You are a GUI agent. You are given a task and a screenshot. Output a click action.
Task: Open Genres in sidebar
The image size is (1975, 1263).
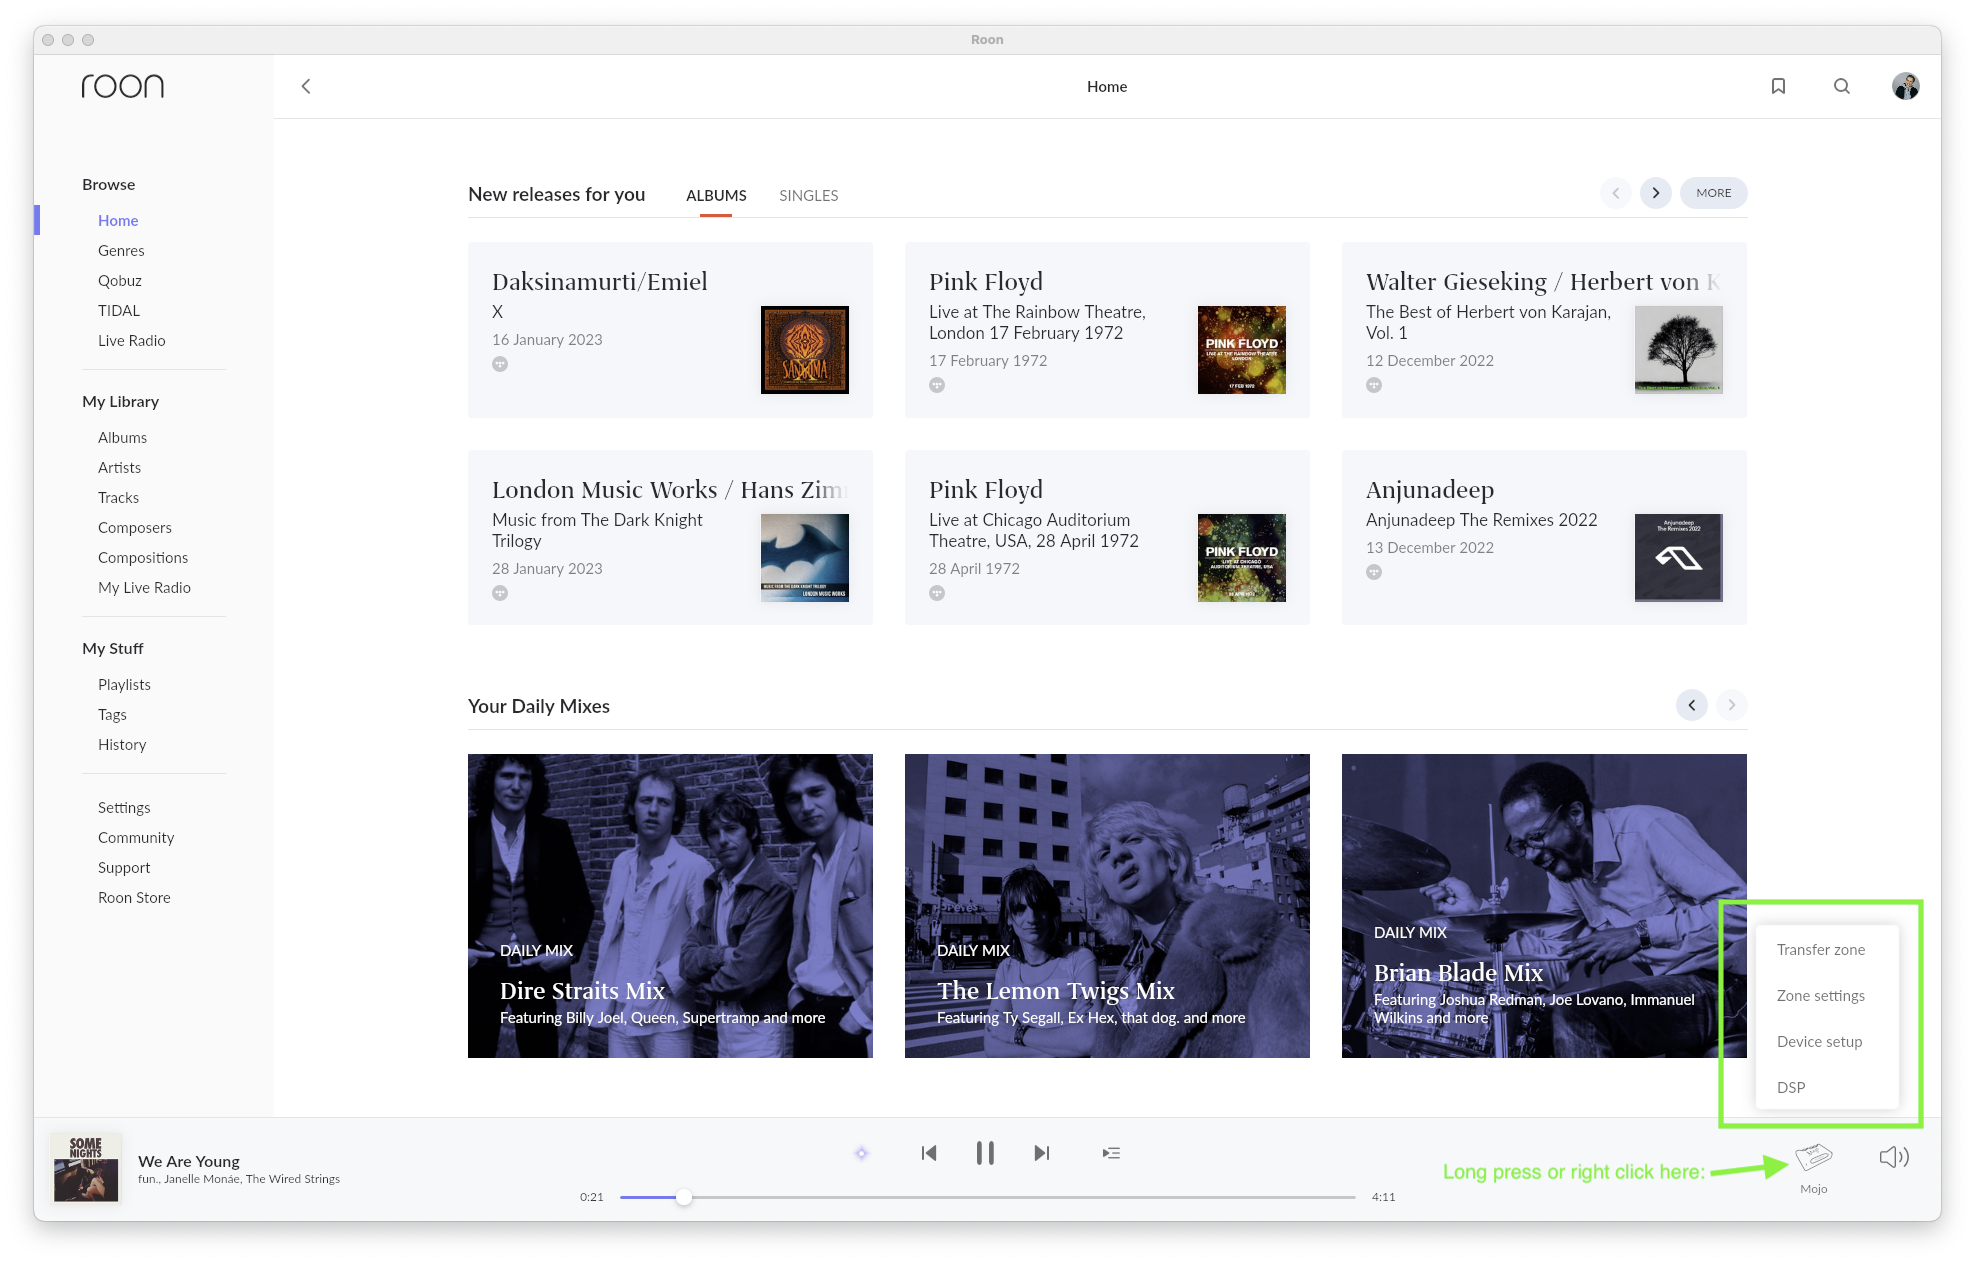pyautogui.click(x=121, y=250)
